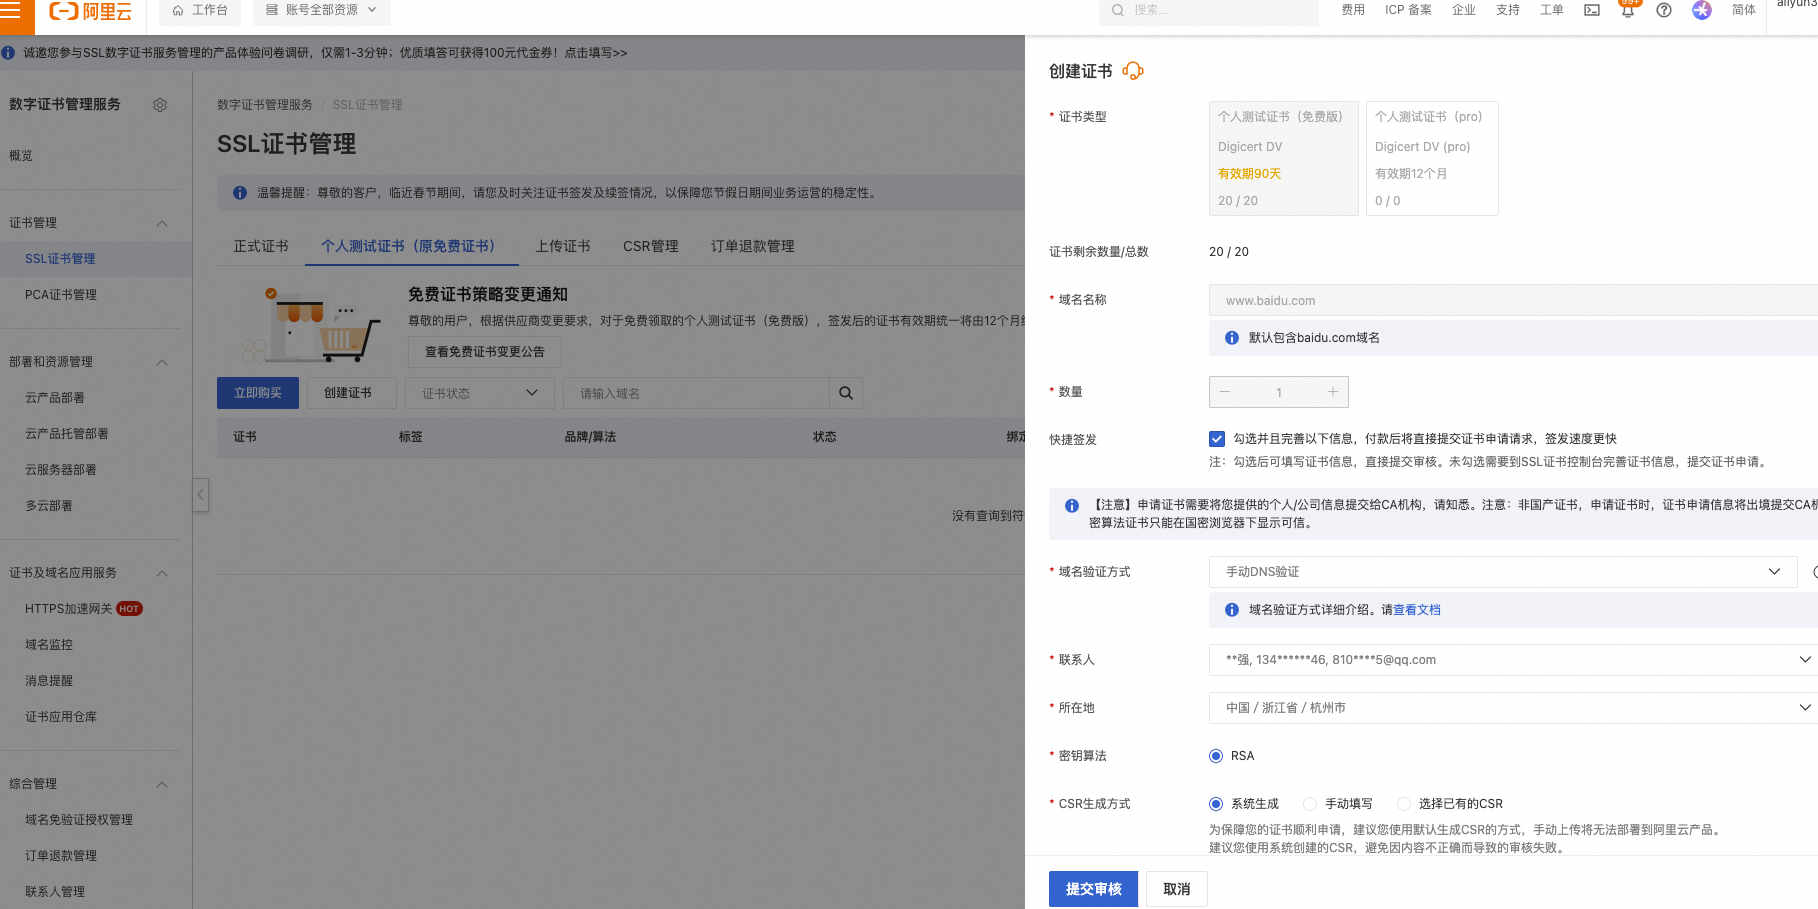Image resolution: width=1818 pixels, height=909 pixels.
Task: Open the 域名验证方式 dropdown
Action: [1503, 572]
